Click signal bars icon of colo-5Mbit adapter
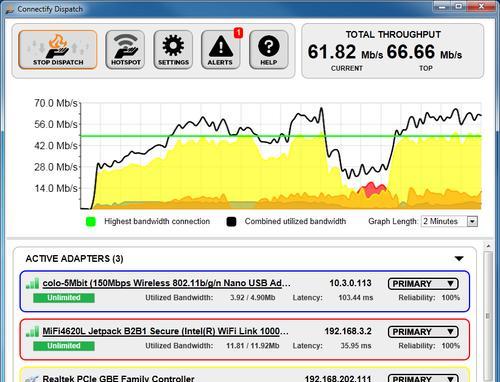Image resolution: width=500 pixels, height=382 pixels. pyautogui.click(x=33, y=284)
